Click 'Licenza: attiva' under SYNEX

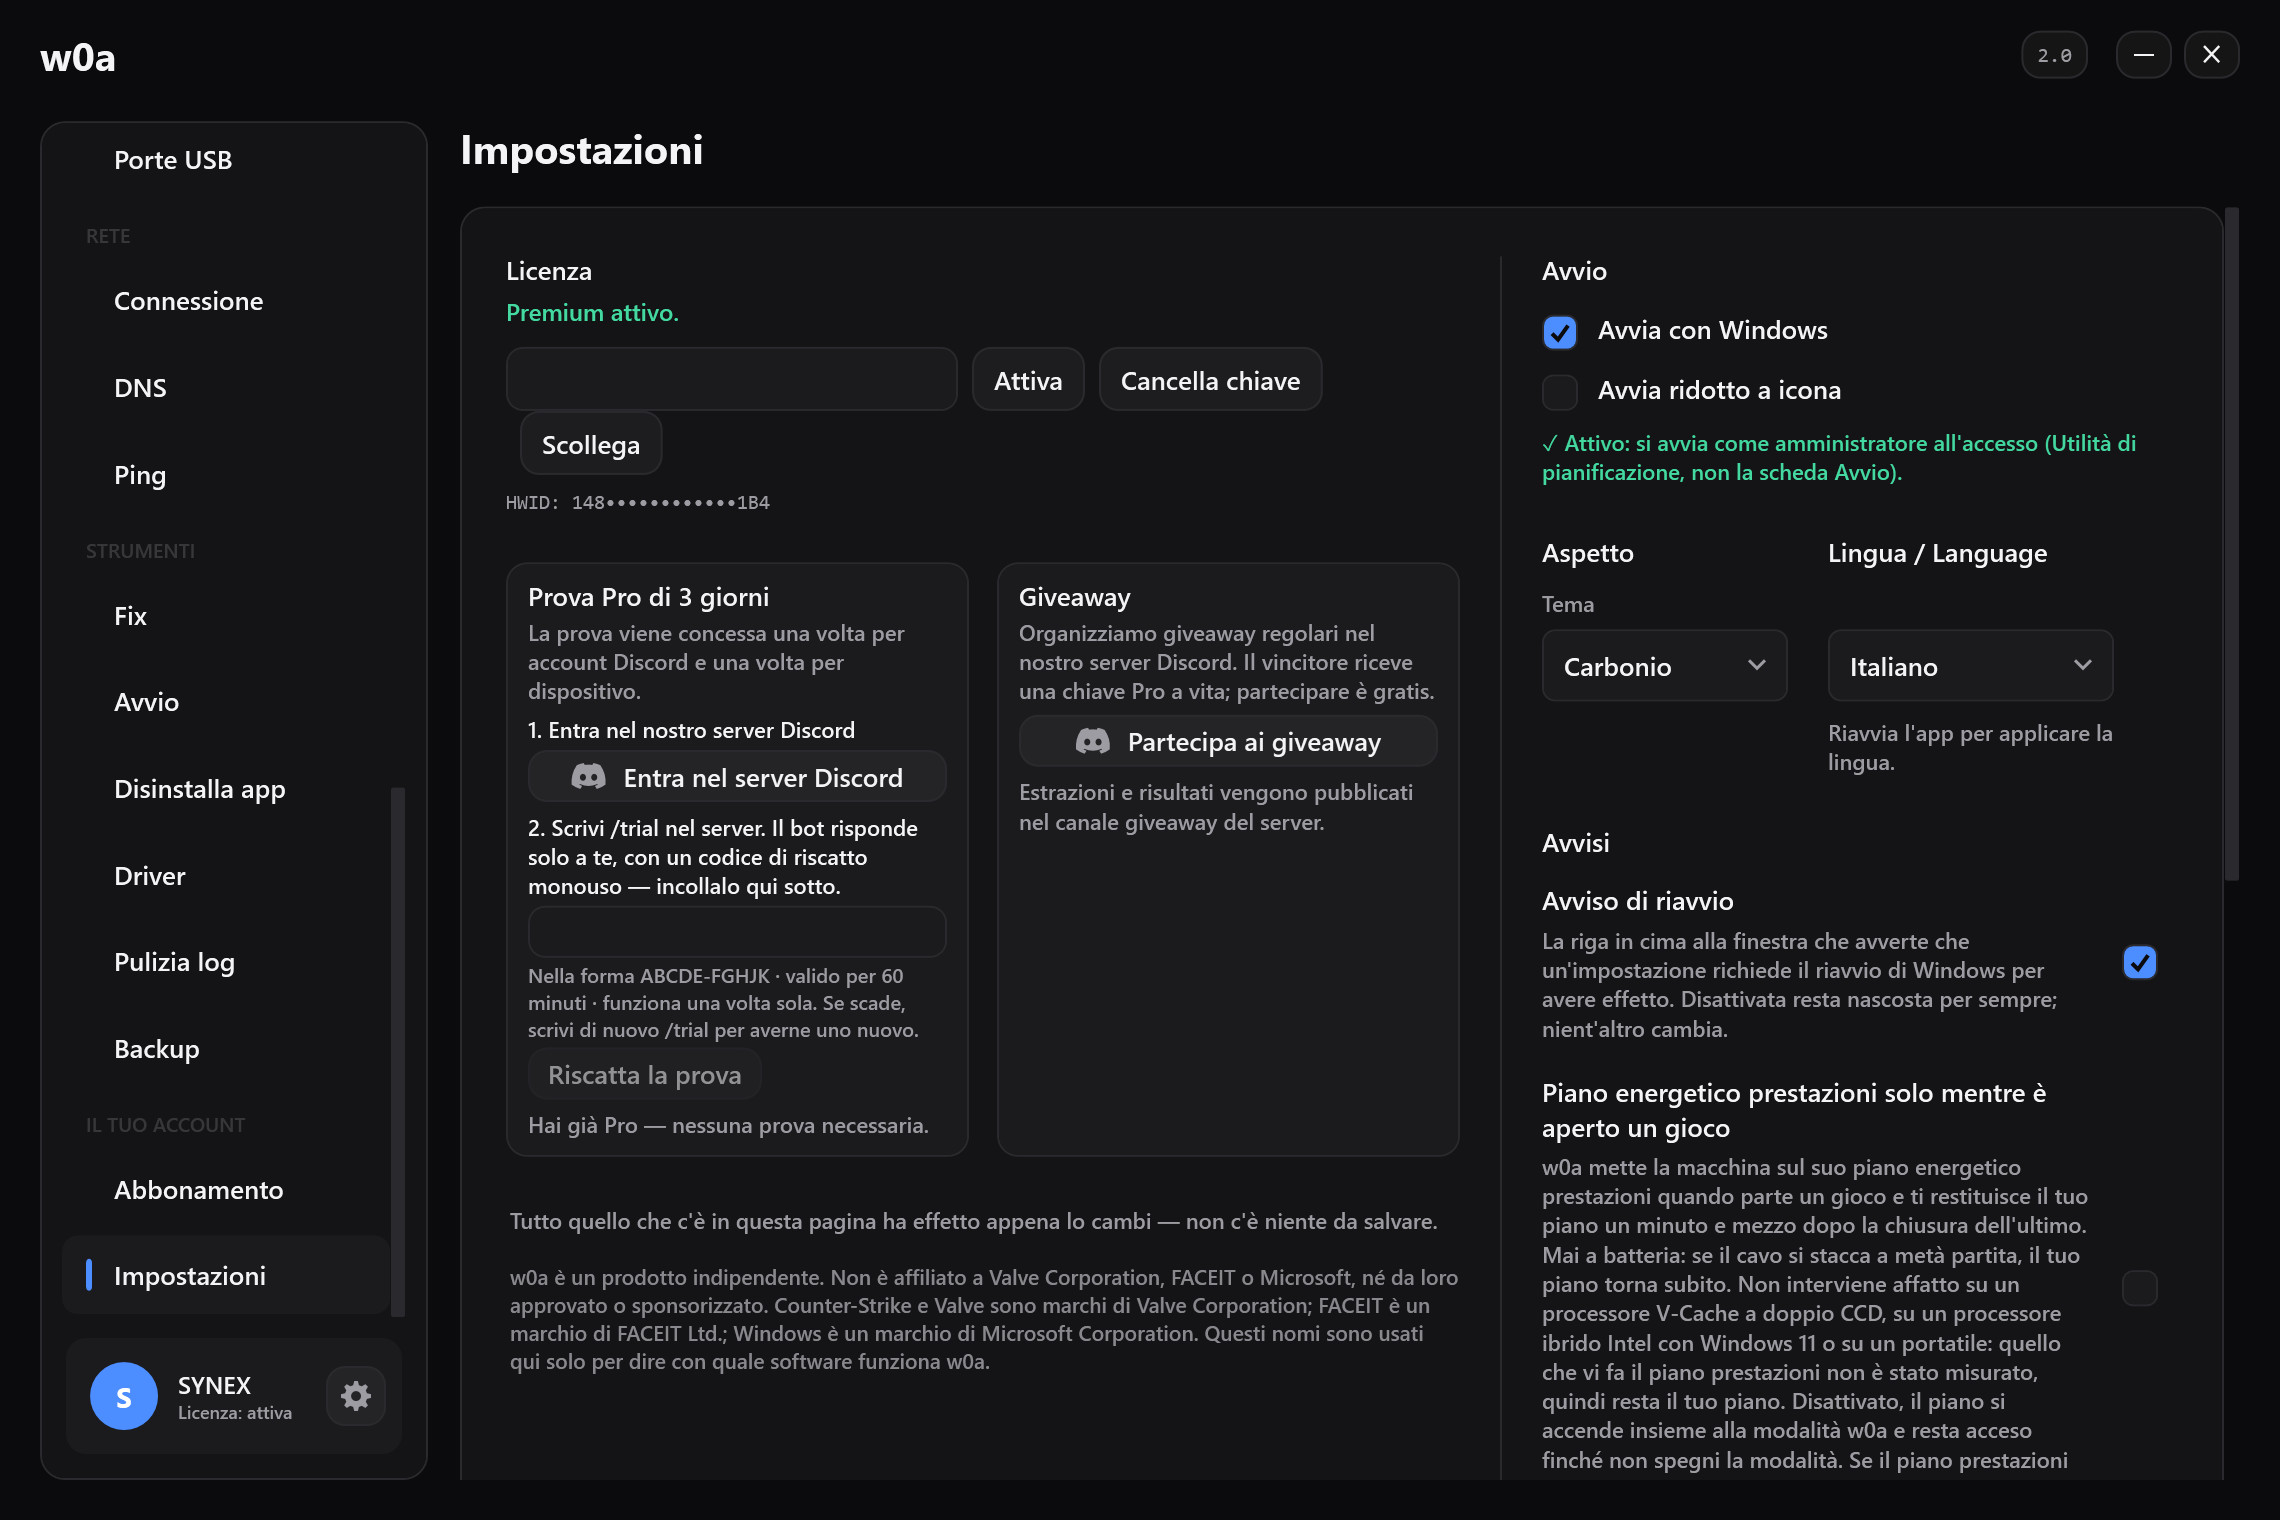point(235,1413)
